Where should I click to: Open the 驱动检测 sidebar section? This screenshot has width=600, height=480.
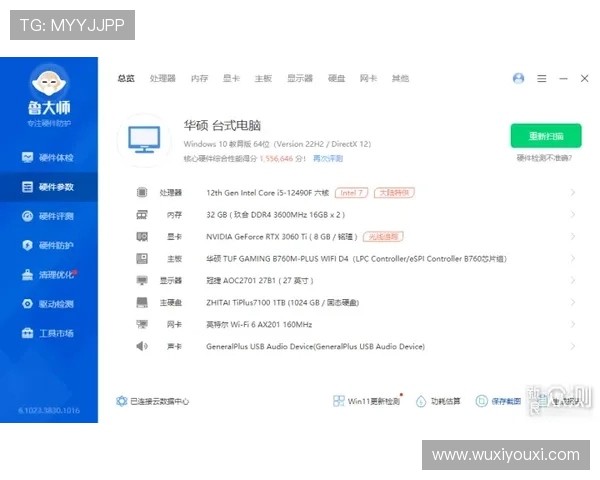(49, 304)
